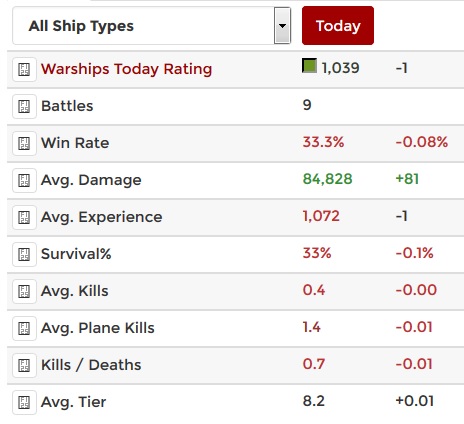464x424 pixels.
Task: Open chart icon beside Warships Today Rating
Action: click(x=24, y=70)
